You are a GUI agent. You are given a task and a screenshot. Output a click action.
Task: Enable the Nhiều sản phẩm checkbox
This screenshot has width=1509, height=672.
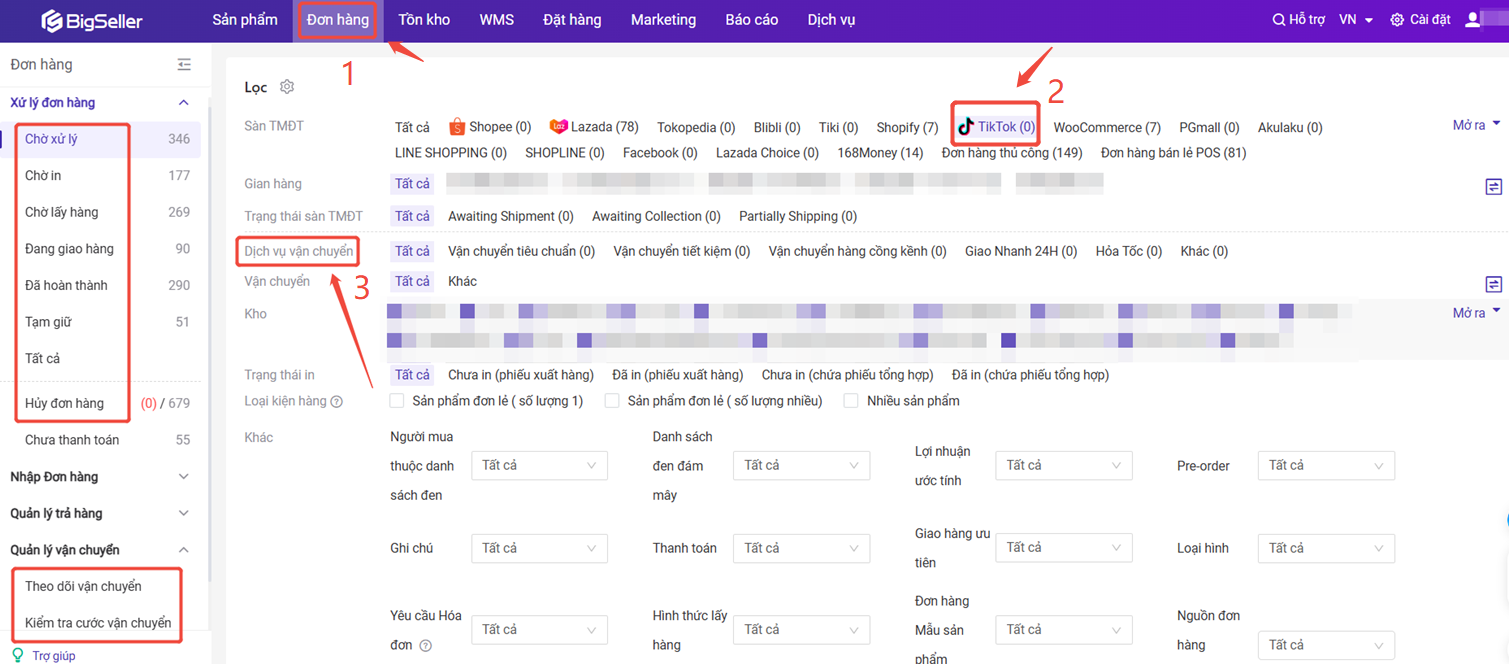851,401
